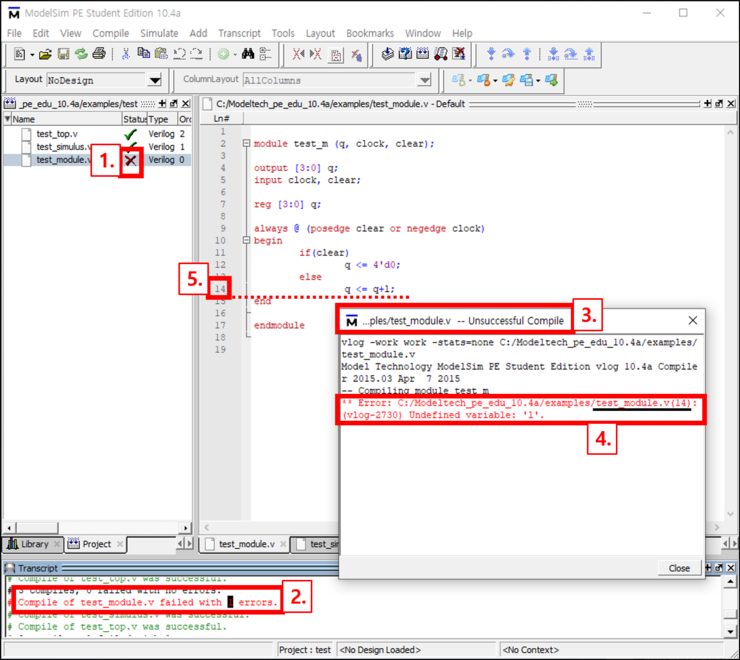Select test_simulus.v in project list

click(x=63, y=147)
